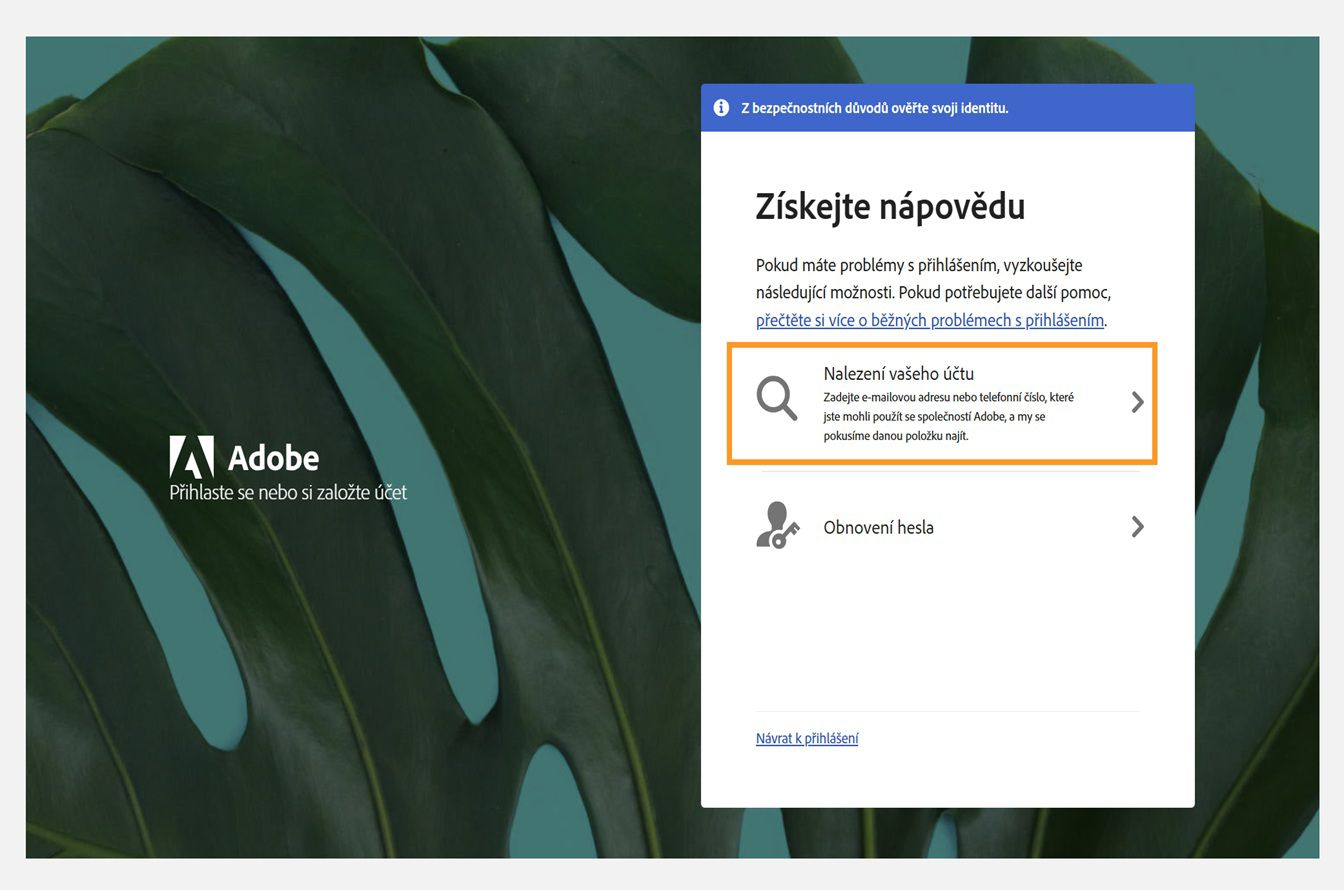Click the circled 'i' information symbol
The height and width of the screenshot is (890, 1344).
pyautogui.click(x=722, y=107)
